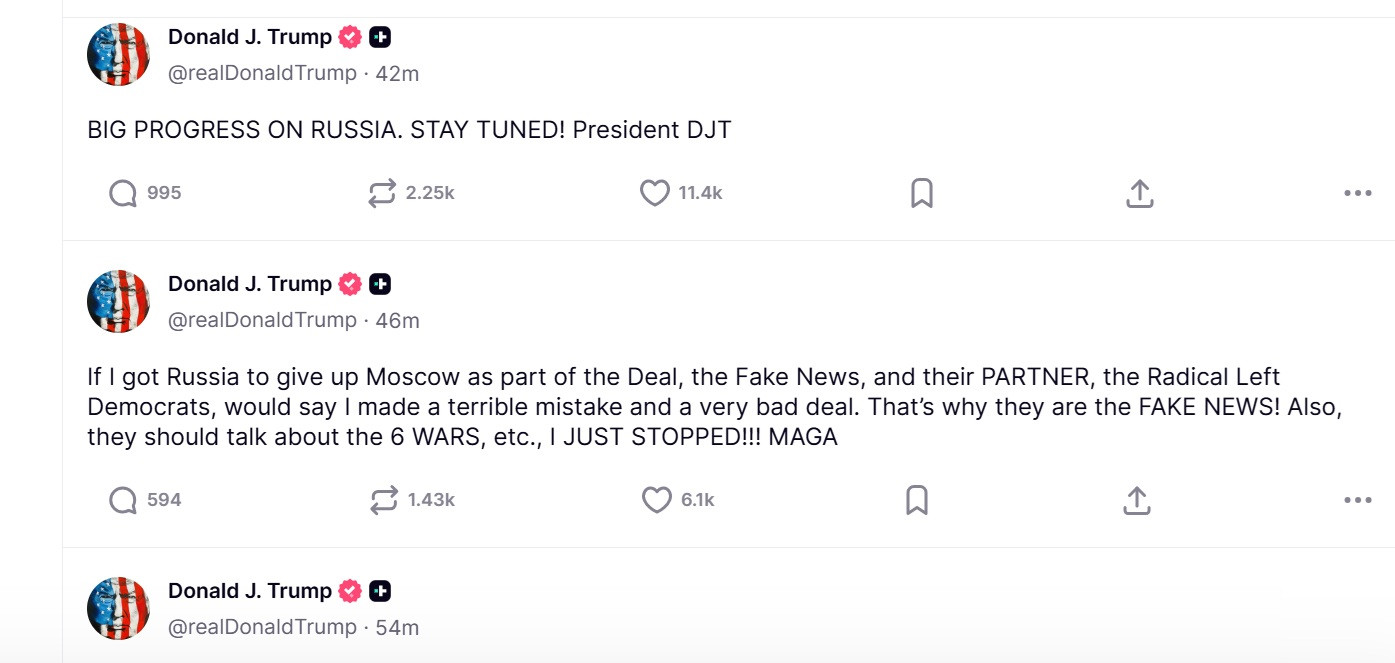Share the post mentioning Moscow
Viewport: 1395px width, 663px height.
click(x=1136, y=500)
